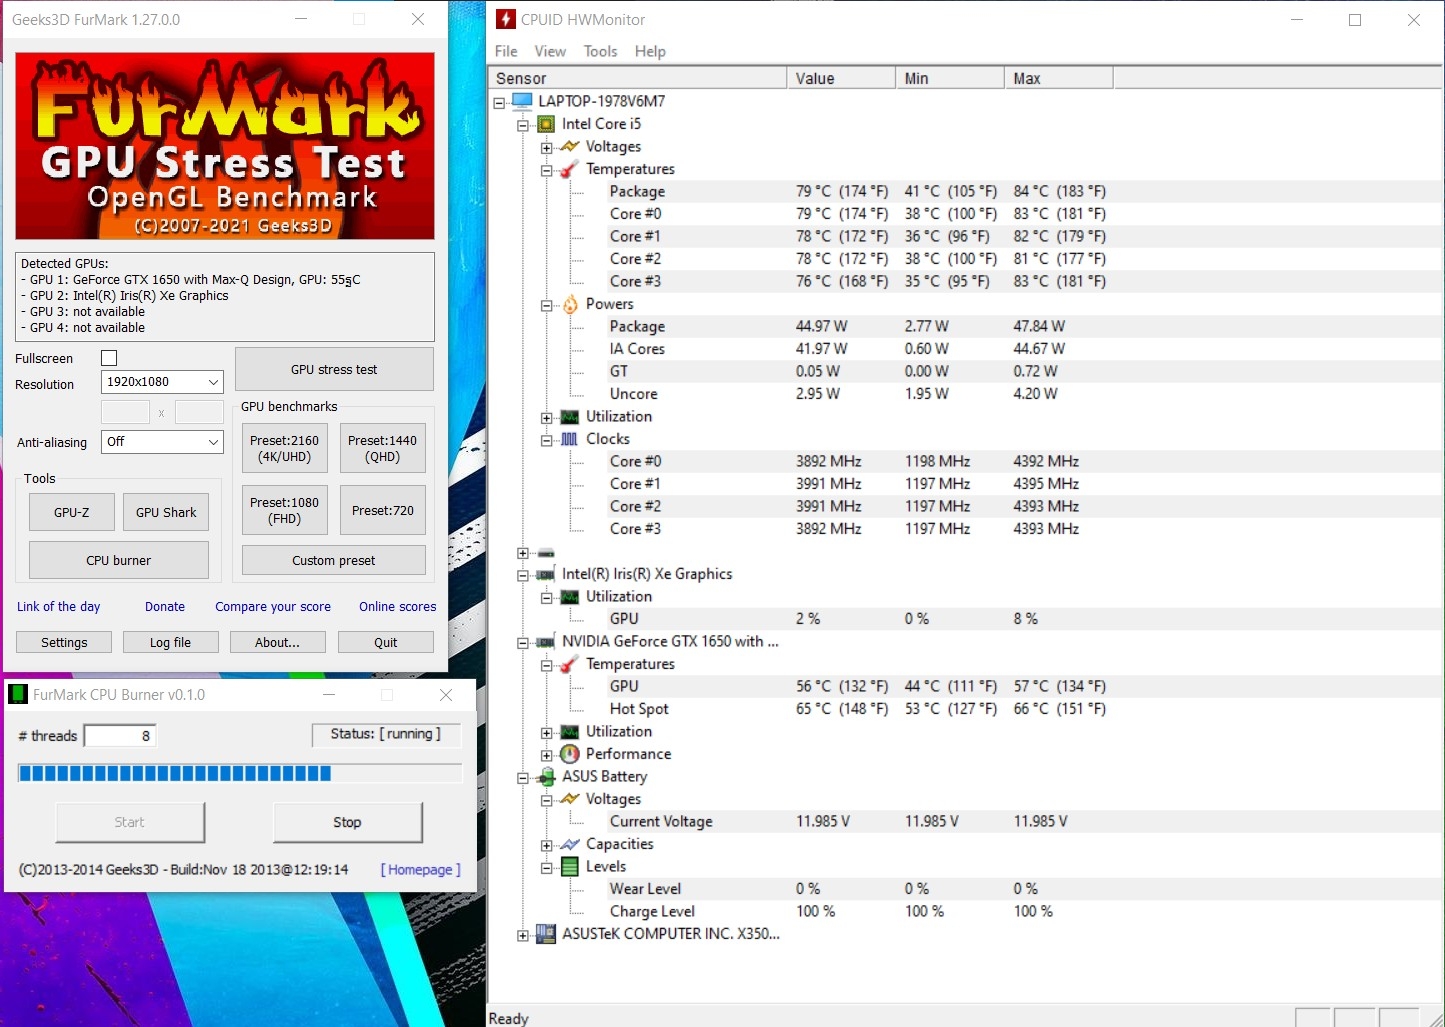Screen dimensions: 1445x1027
Task: Click the unnamed drive device icon in tree
Action: pyautogui.click(x=546, y=553)
